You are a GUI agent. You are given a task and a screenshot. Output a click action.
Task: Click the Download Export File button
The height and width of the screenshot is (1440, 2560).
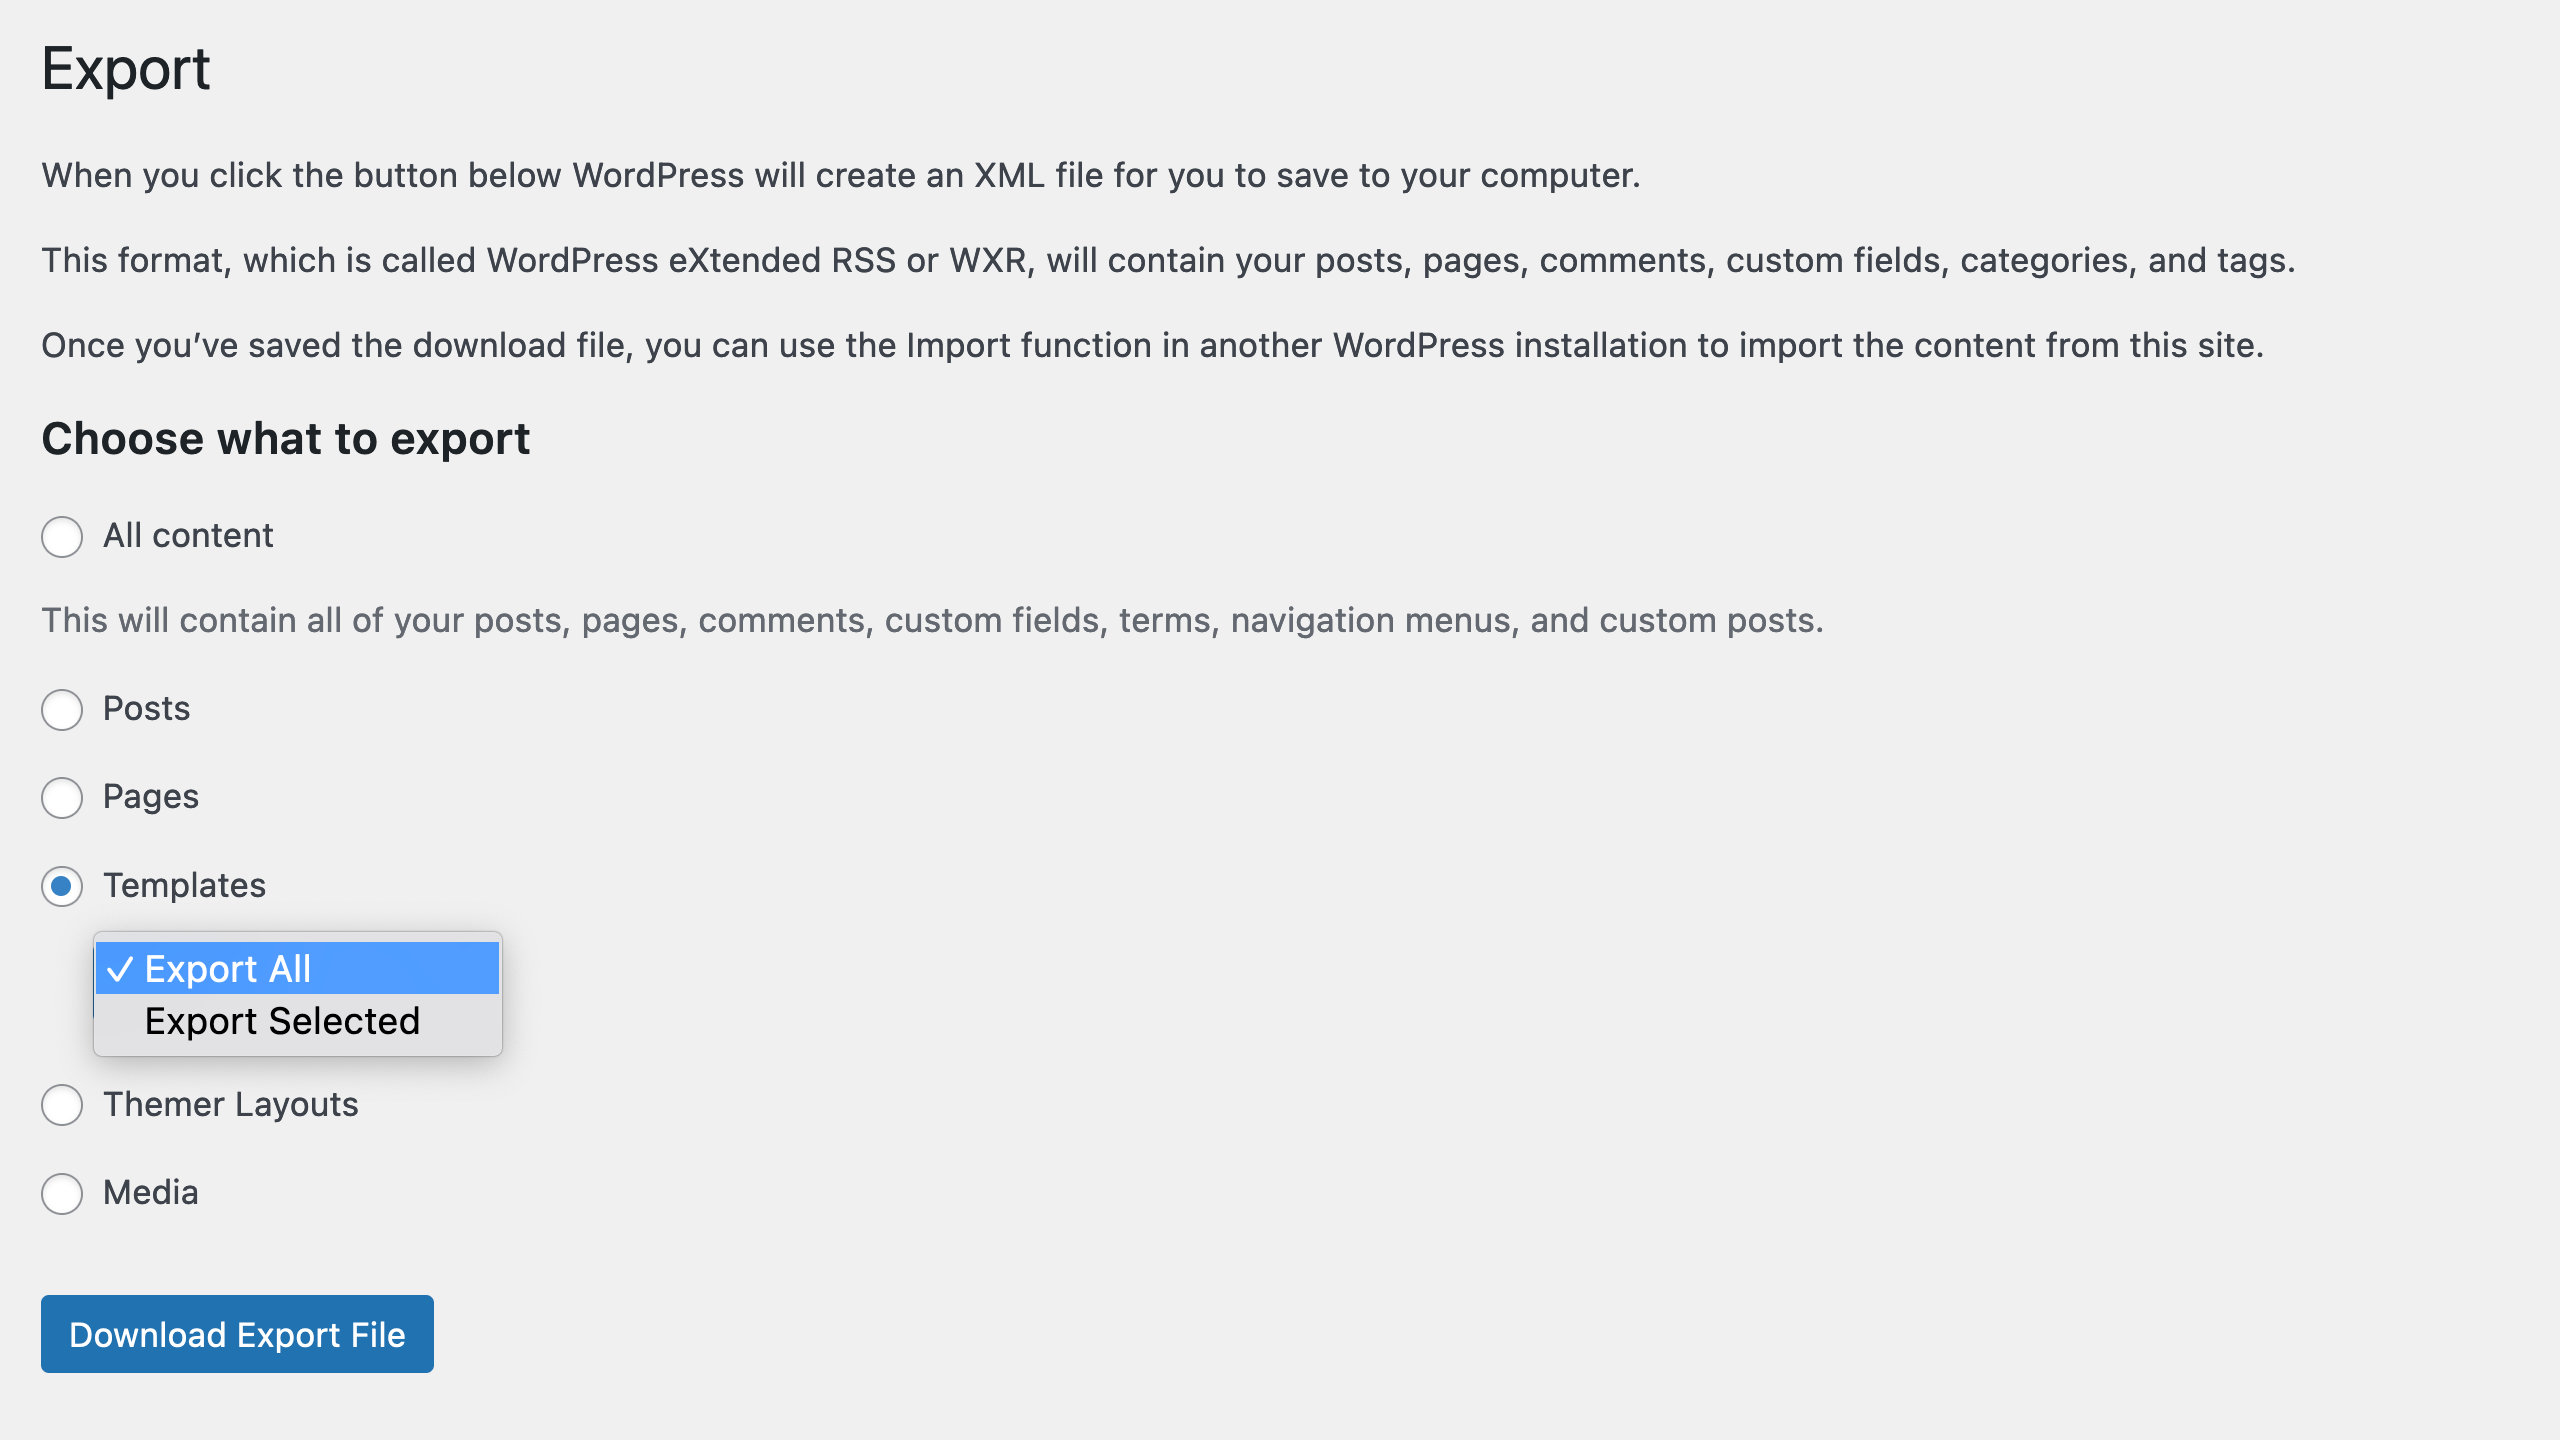(x=237, y=1333)
